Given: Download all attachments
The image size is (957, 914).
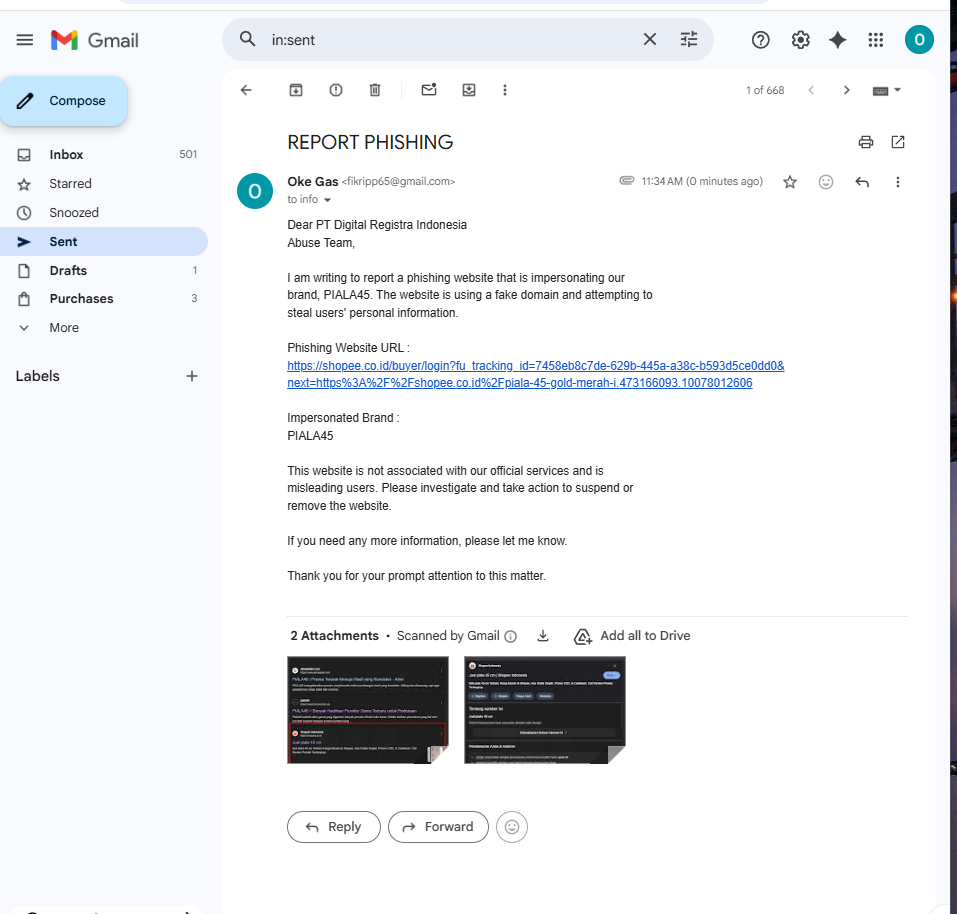Looking at the screenshot, I should pos(543,636).
